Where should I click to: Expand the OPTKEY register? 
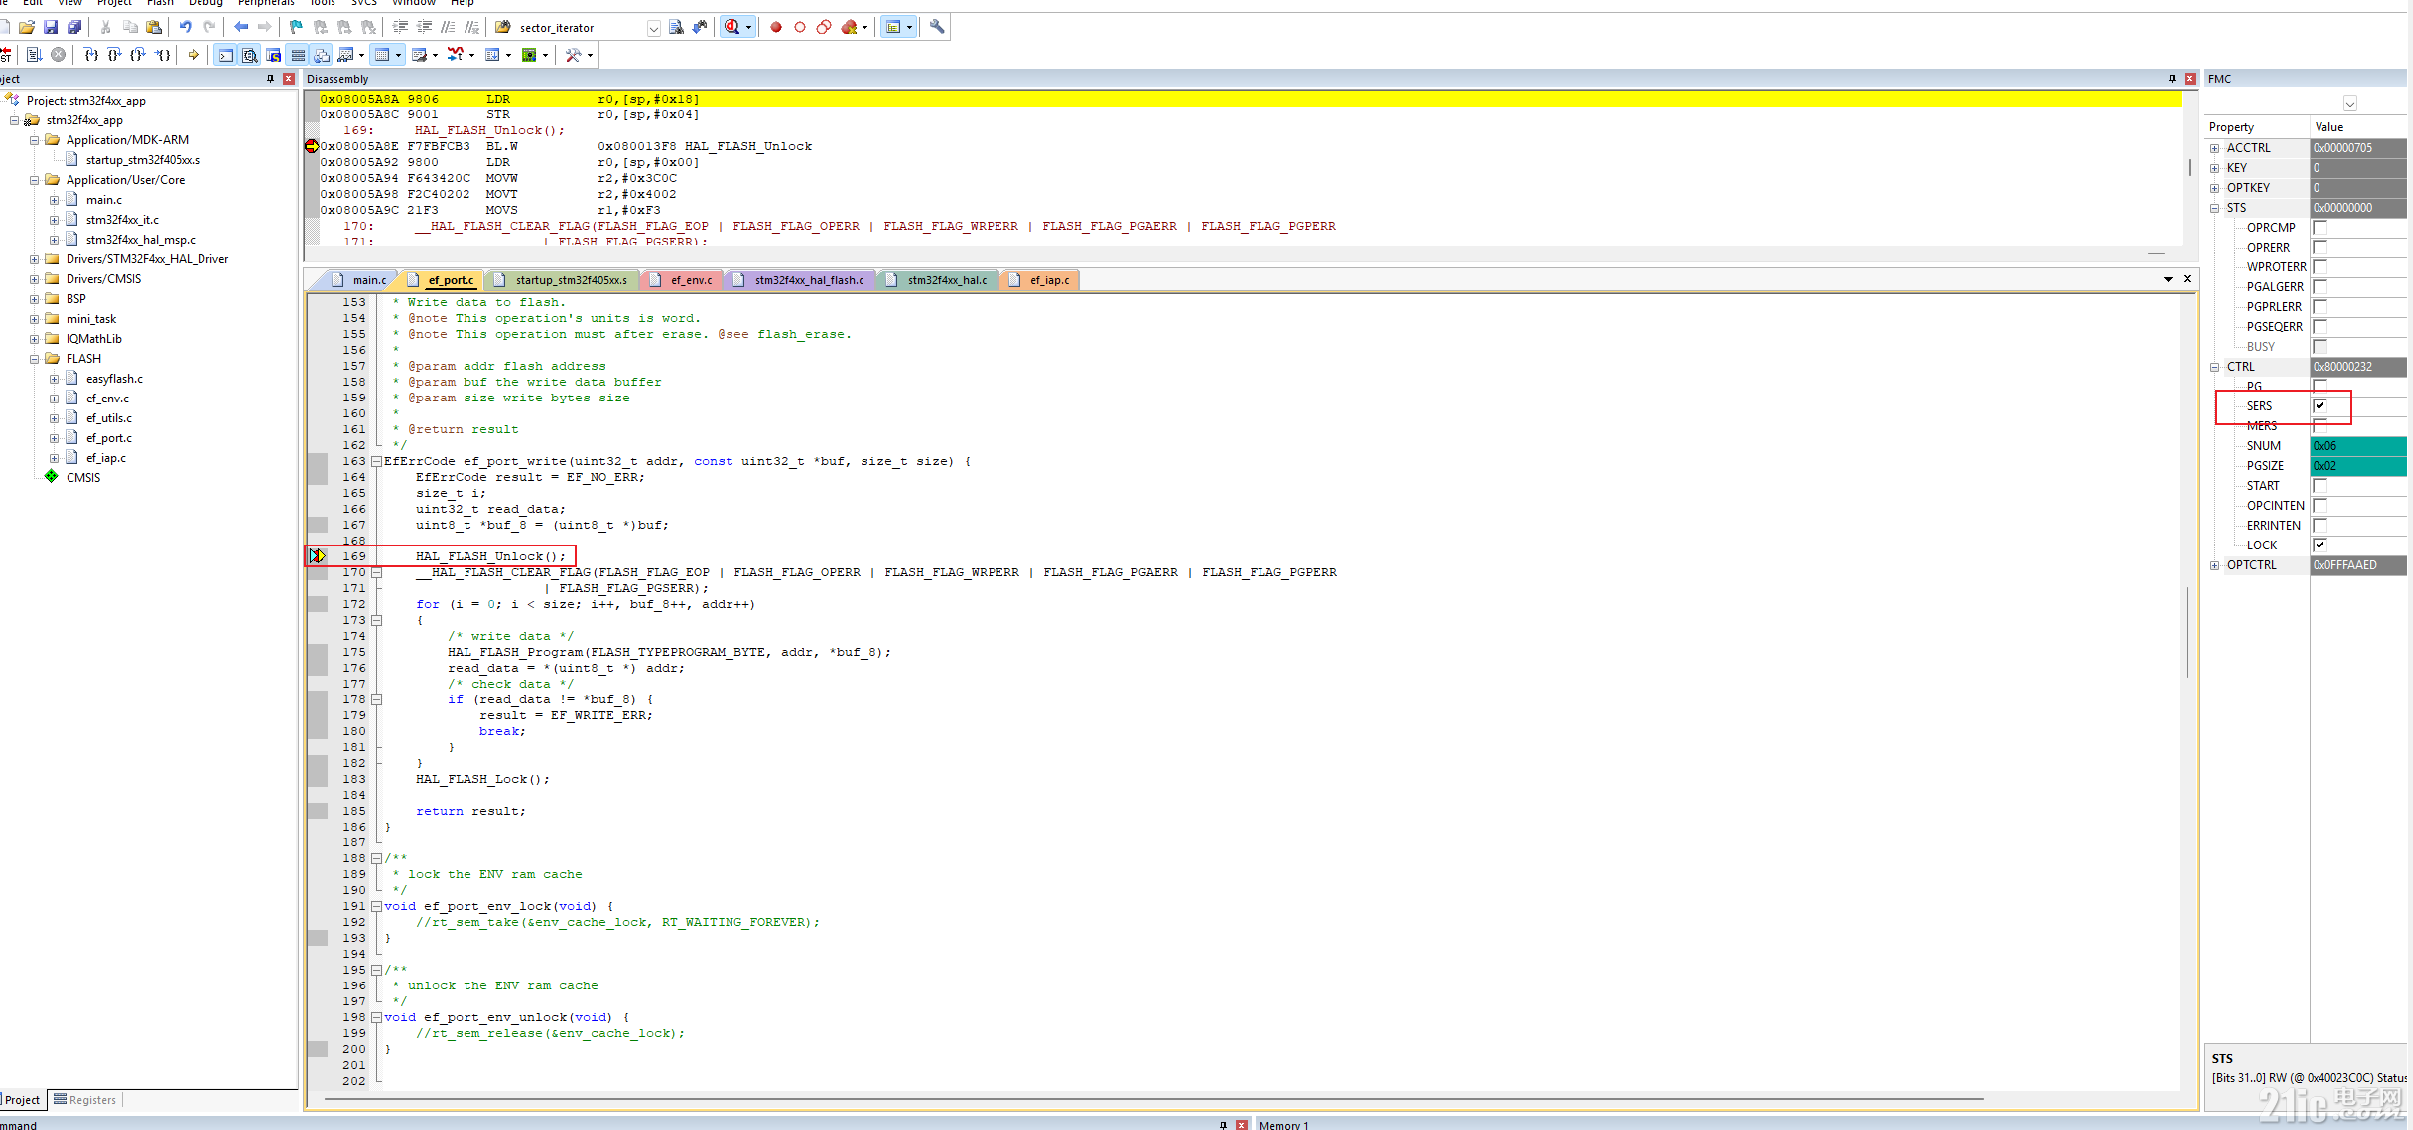tap(2215, 188)
